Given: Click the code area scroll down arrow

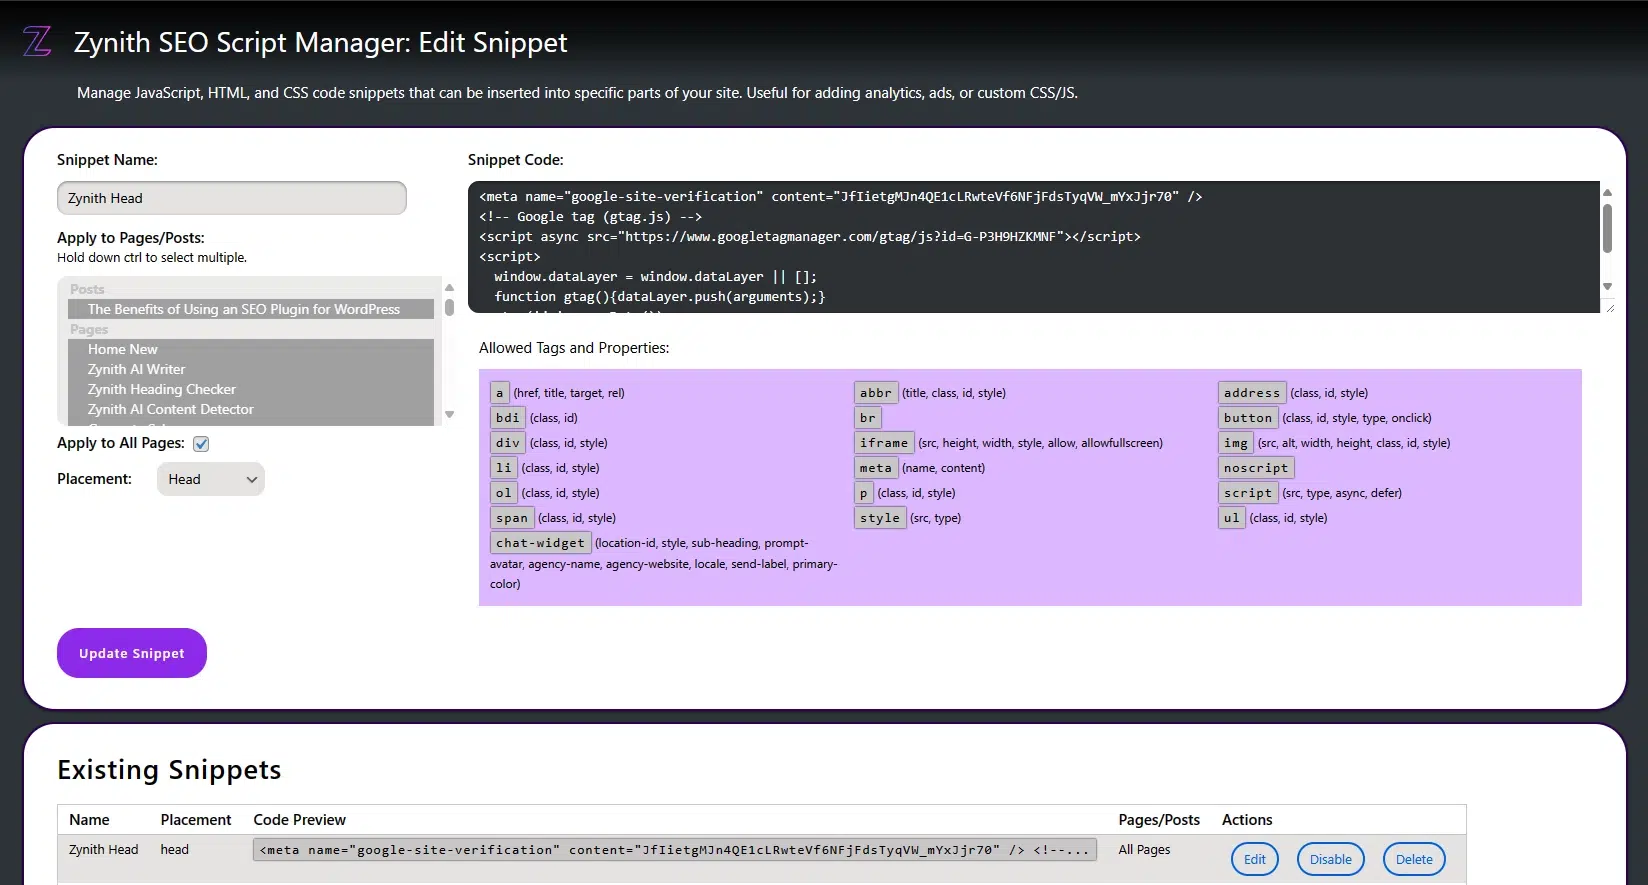Looking at the screenshot, I should pos(1607,287).
